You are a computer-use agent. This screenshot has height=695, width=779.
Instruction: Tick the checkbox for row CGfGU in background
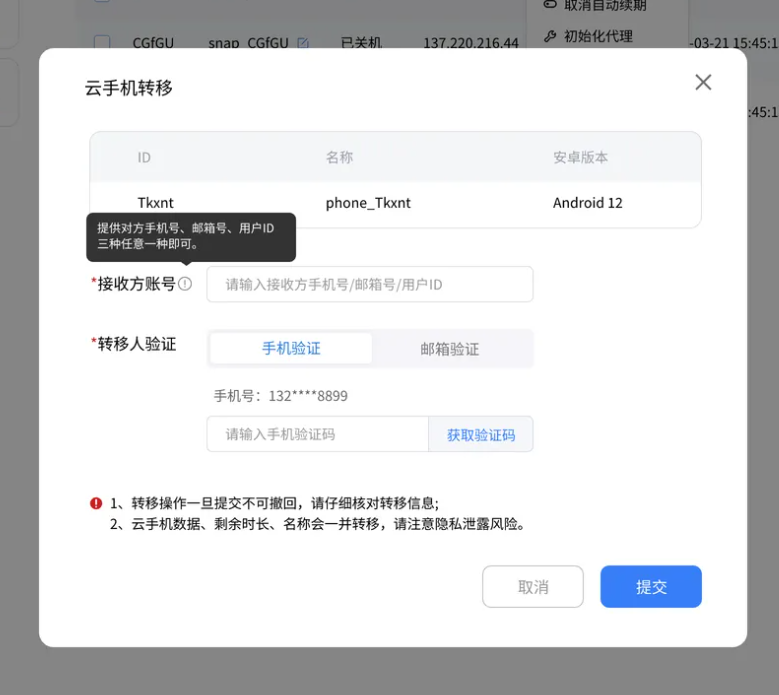point(102,42)
